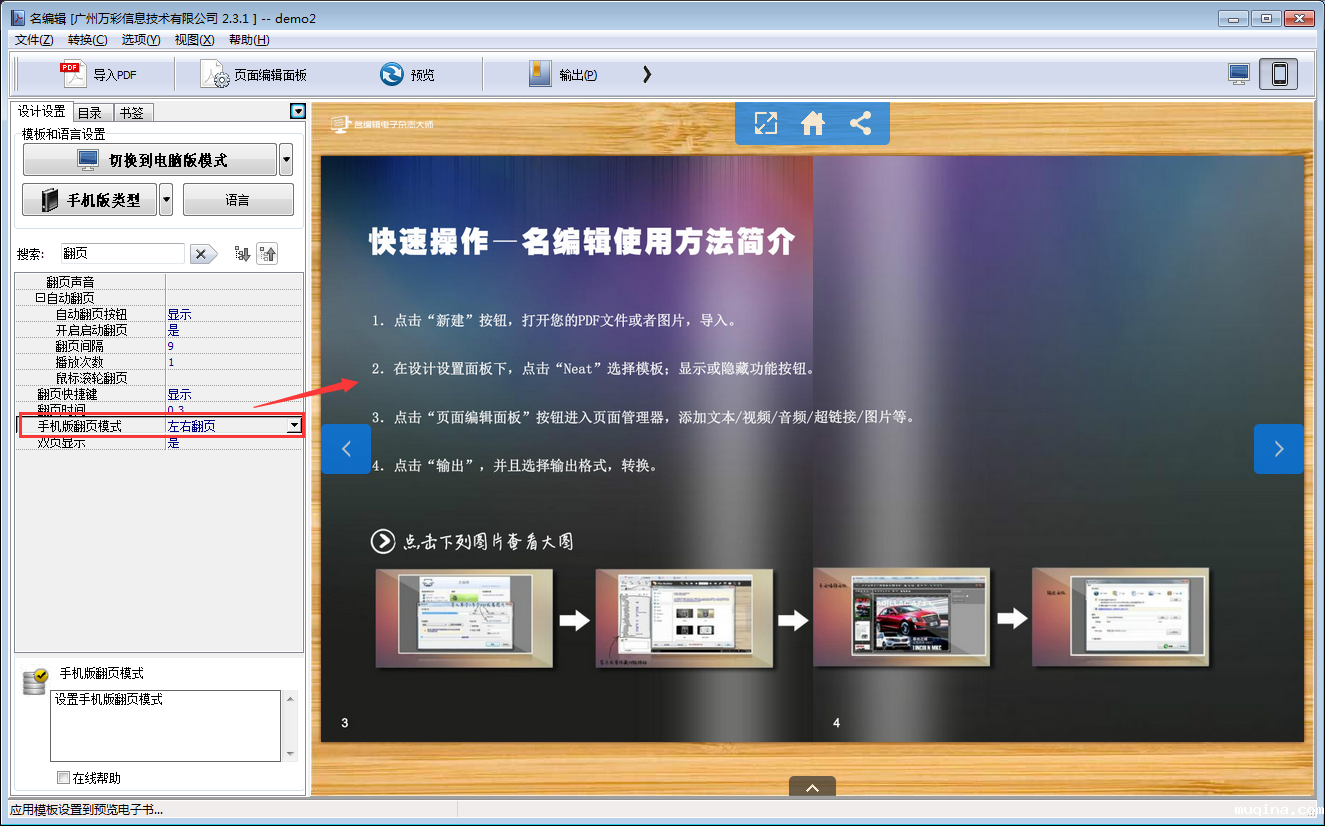
Task: Click the 语言 button
Action: (238, 200)
